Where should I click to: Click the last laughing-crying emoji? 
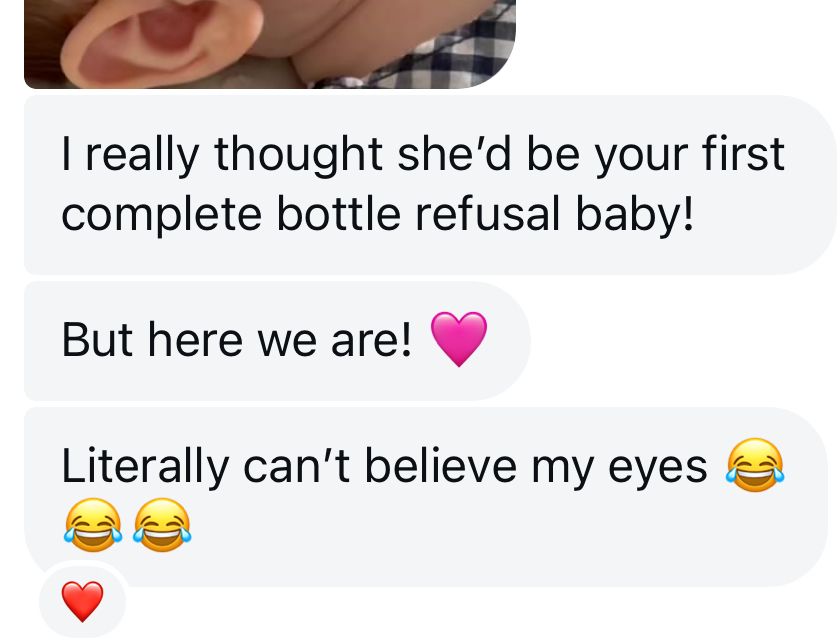coord(162,525)
